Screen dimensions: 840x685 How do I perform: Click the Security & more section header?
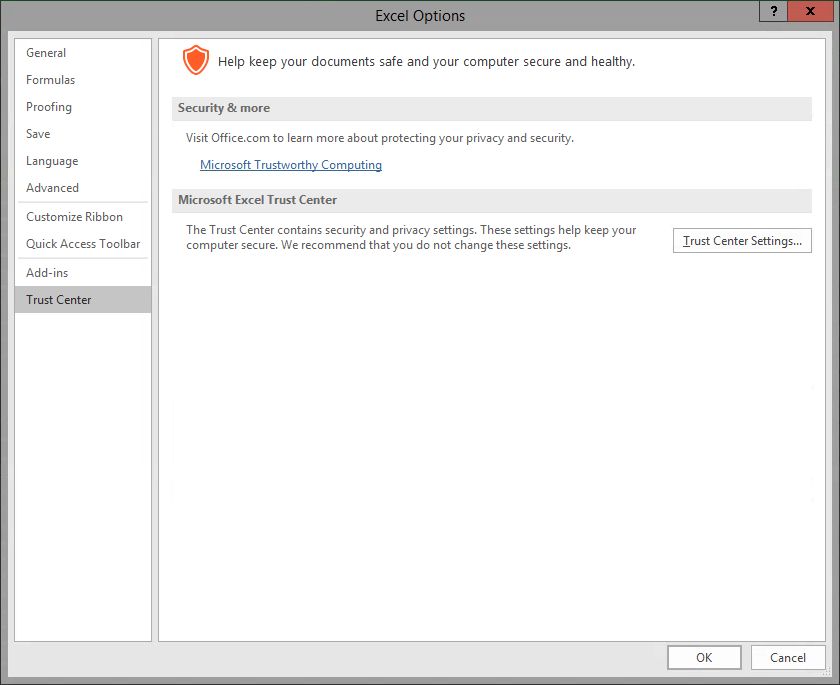[x=492, y=108]
